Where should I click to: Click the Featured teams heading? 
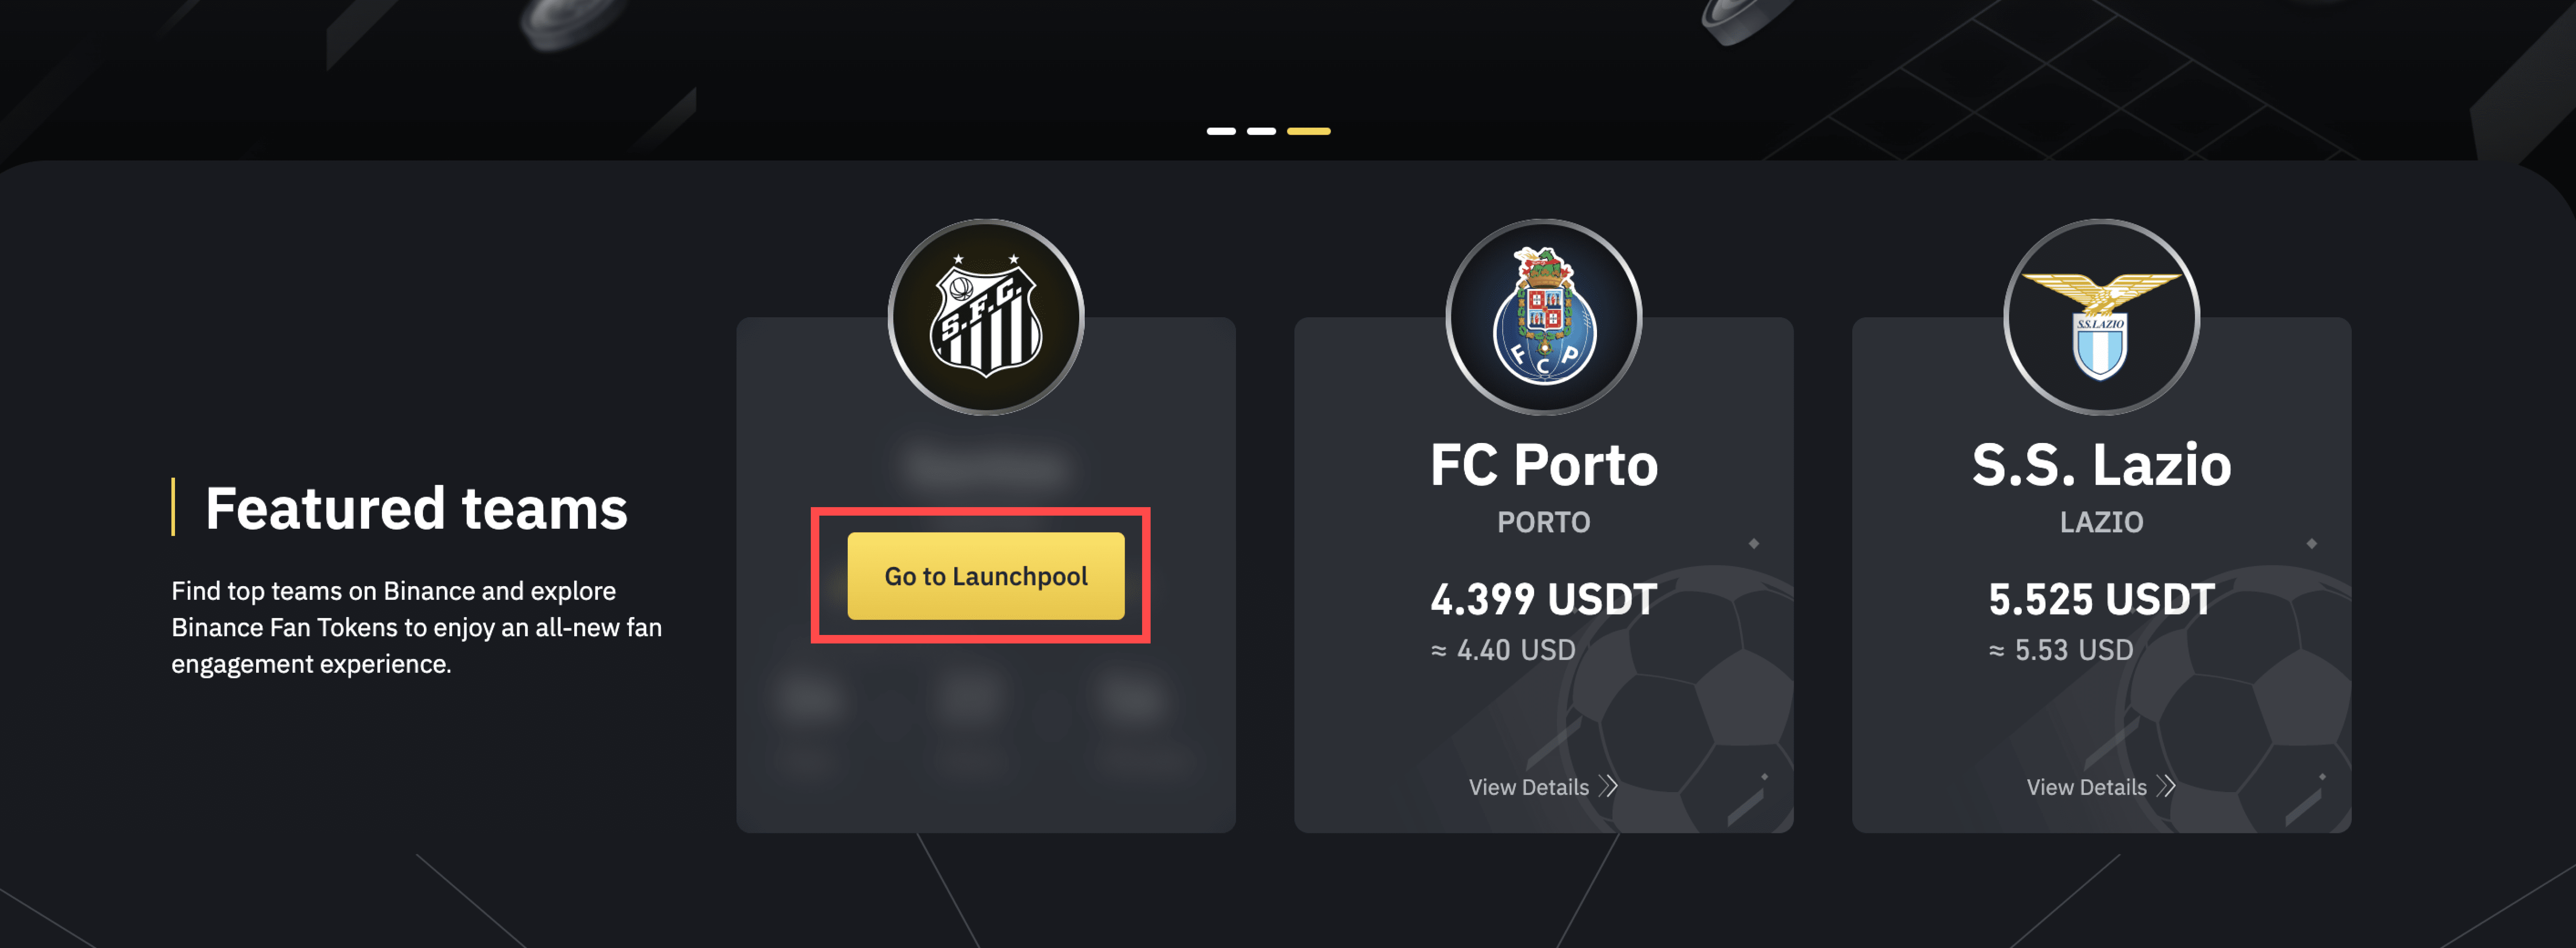point(416,508)
